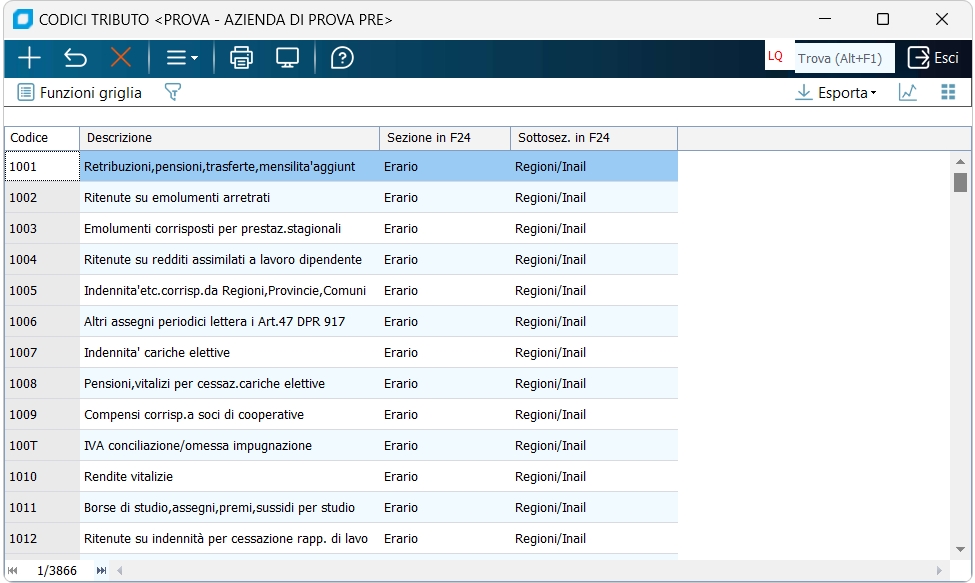Click the plus icon to add new record
975x583 pixels.
[30, 58]
